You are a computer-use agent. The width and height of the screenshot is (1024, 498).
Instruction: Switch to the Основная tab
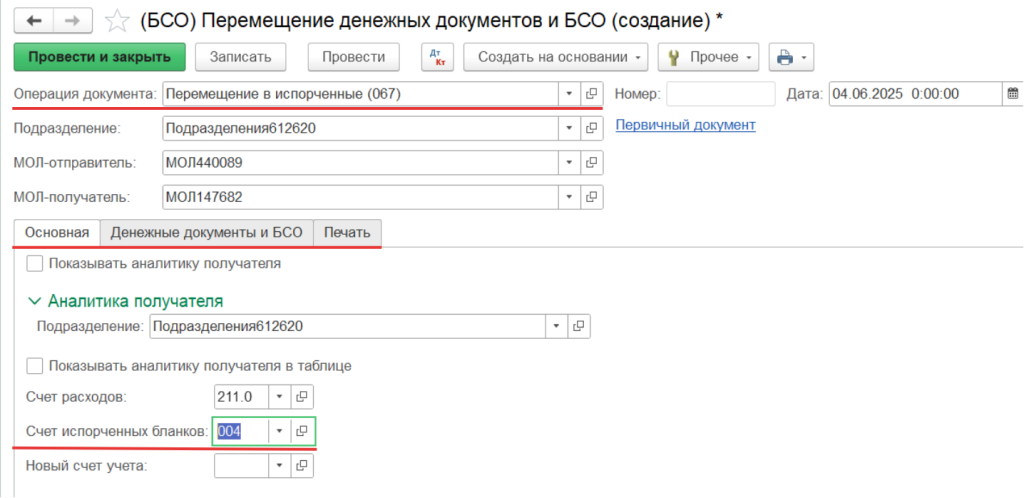57,233
